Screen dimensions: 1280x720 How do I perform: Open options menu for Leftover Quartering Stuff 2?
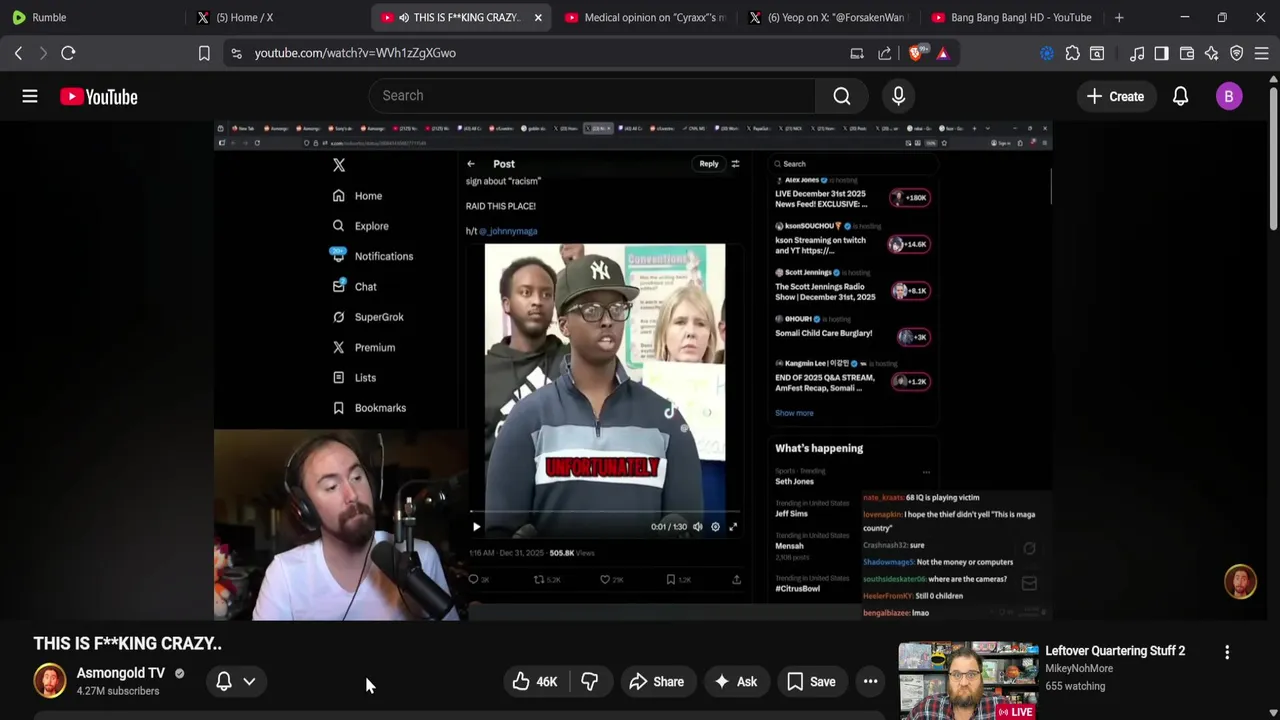pos(1227,652)
